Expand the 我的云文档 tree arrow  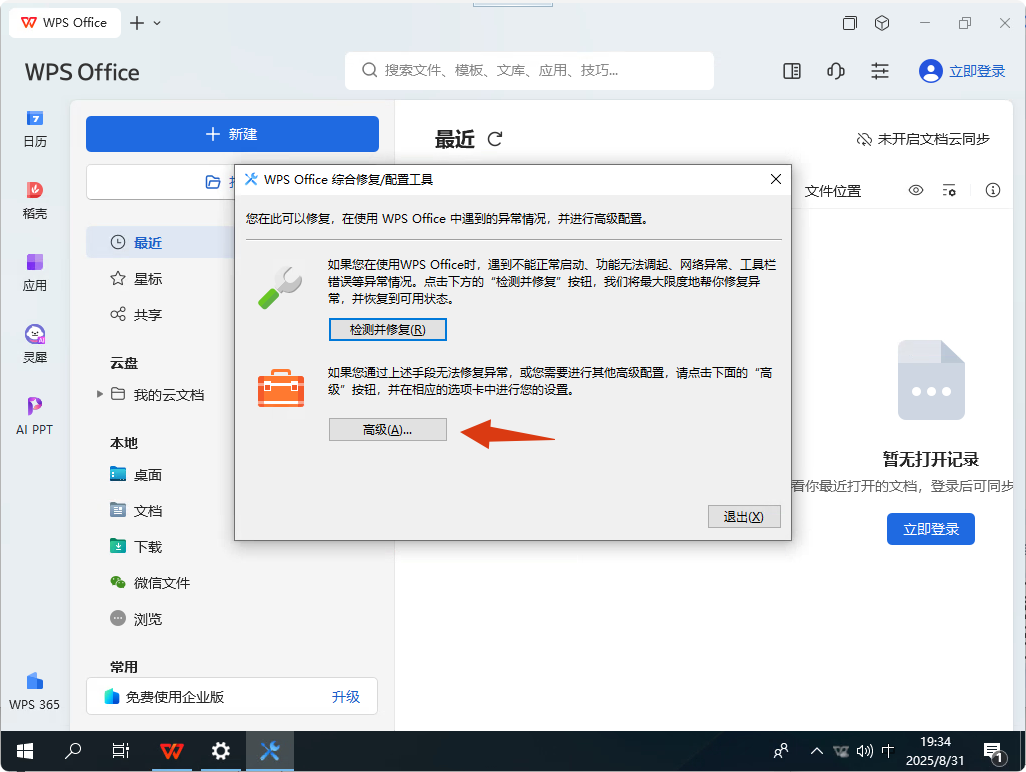(100, 394)
